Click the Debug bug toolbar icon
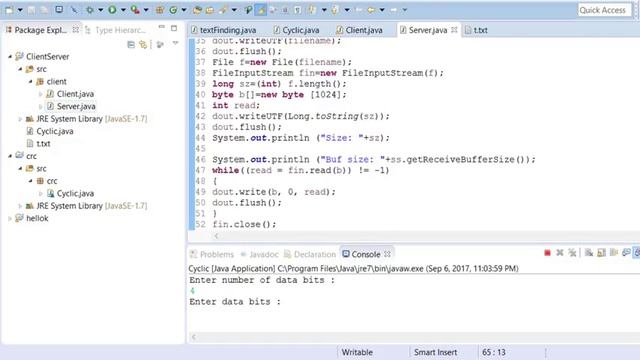This screenshot has height=360, width=640. click(89, 10)
